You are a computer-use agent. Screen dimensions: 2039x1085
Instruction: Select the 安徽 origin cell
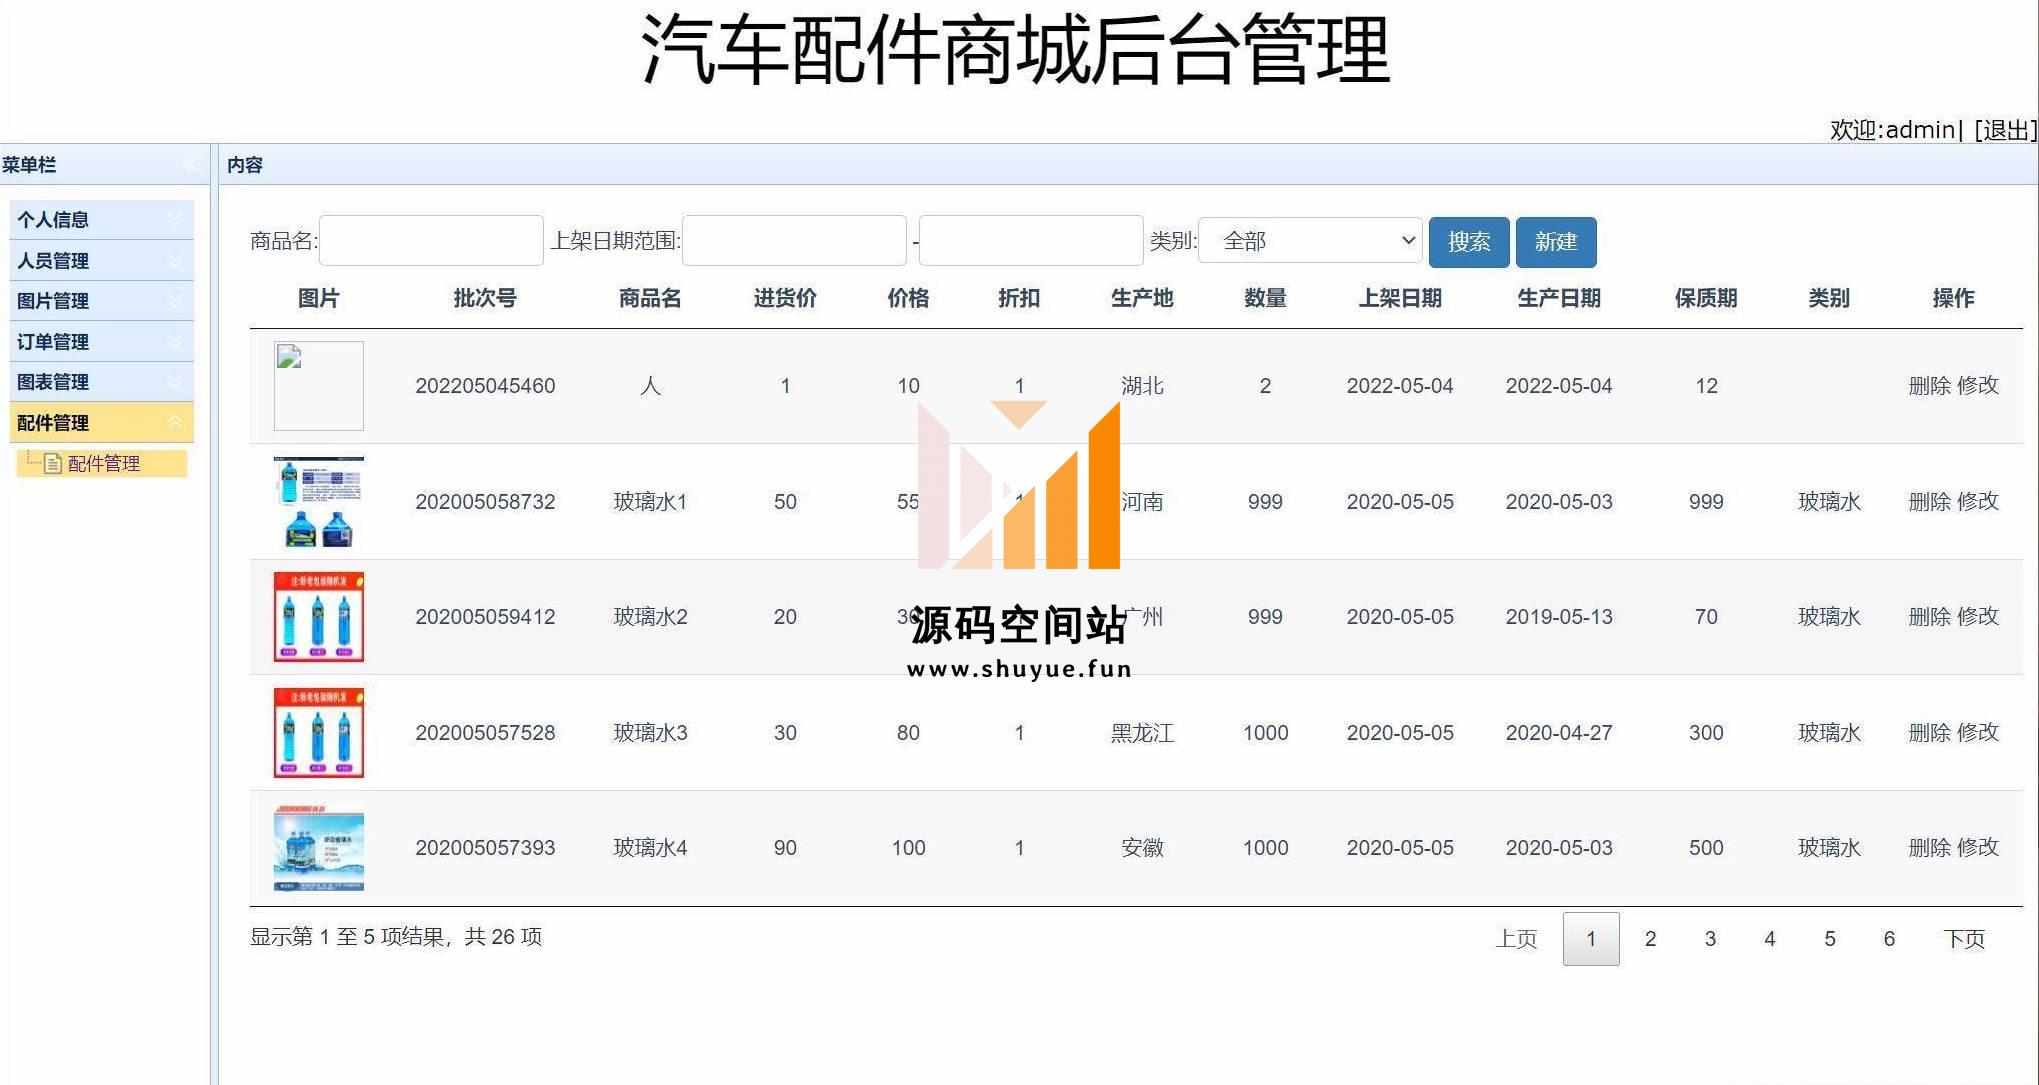(x=1142, y=848)
